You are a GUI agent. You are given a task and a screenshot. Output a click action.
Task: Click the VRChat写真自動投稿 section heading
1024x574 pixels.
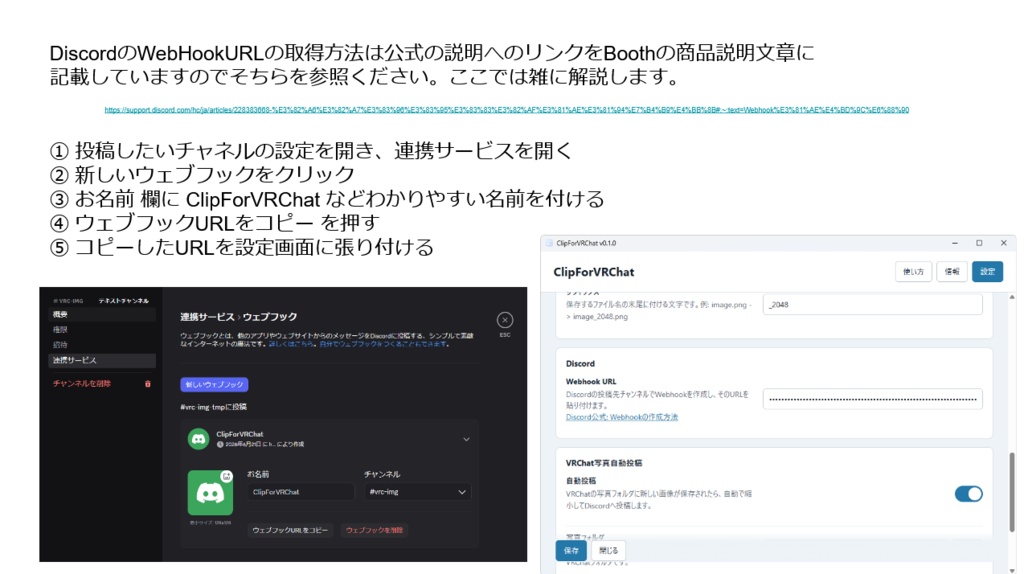click(604, 463)
